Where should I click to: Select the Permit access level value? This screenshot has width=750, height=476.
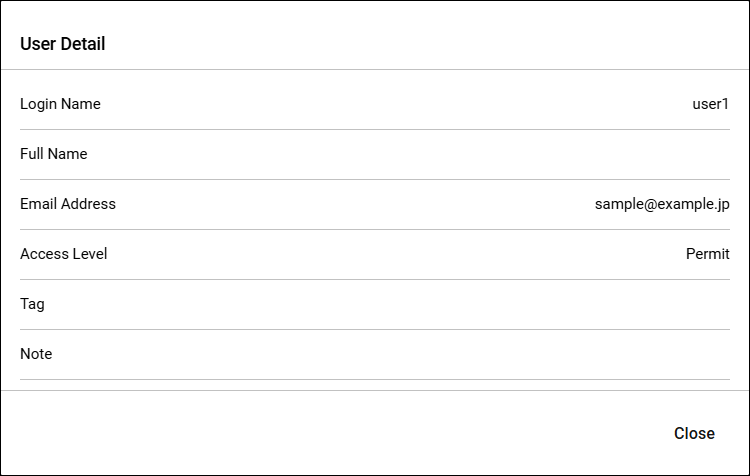tap(707, 254)
